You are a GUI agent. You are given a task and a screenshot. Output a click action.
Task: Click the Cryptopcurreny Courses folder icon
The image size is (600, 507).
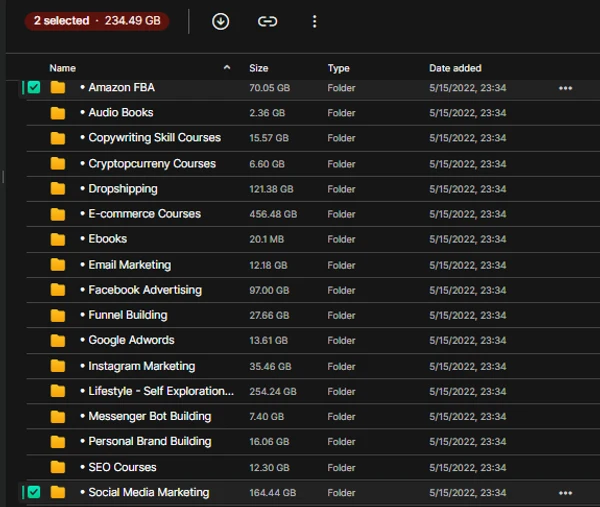coord(58,164)
